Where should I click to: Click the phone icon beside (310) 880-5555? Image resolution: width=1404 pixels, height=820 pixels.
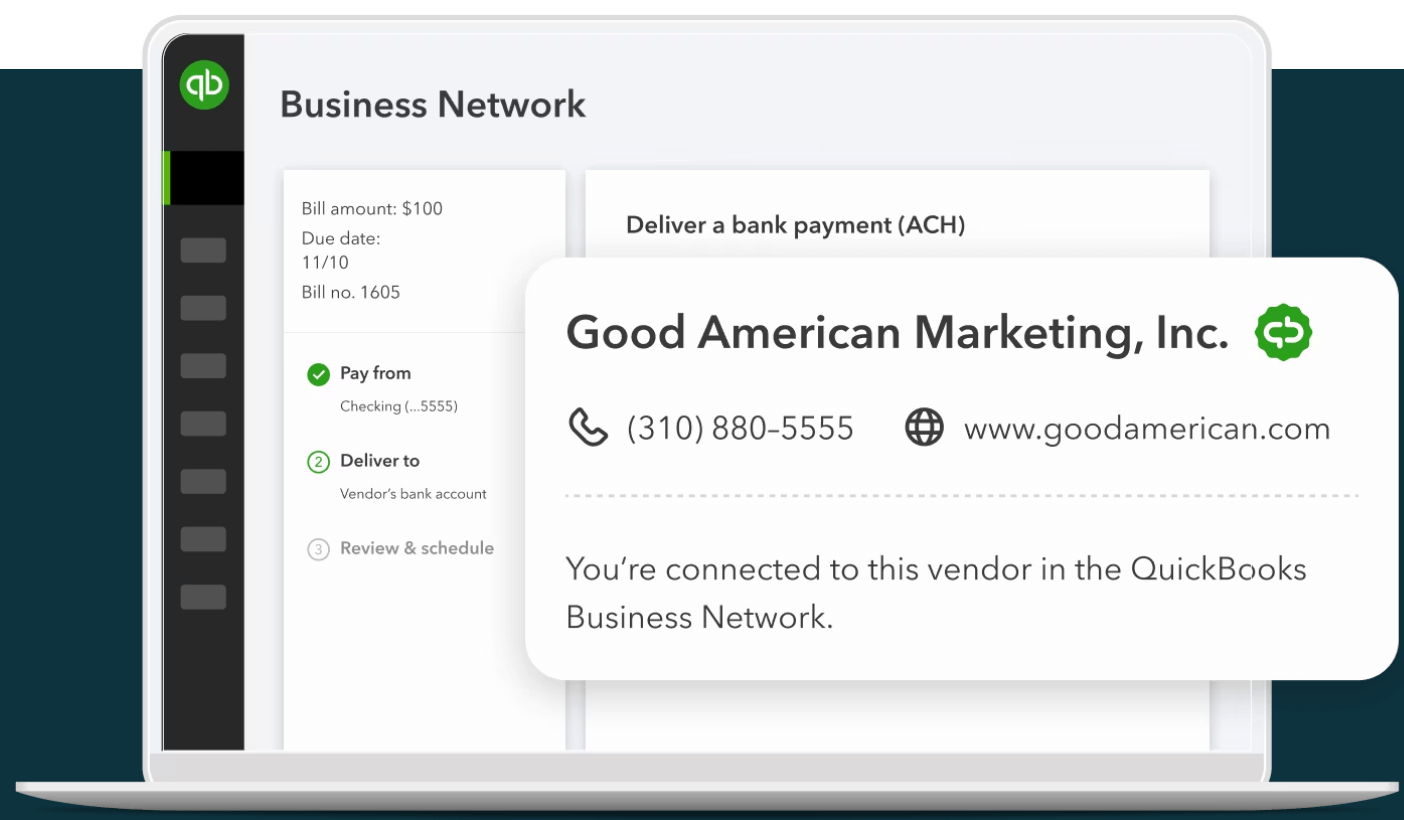[x=588, y=427]
